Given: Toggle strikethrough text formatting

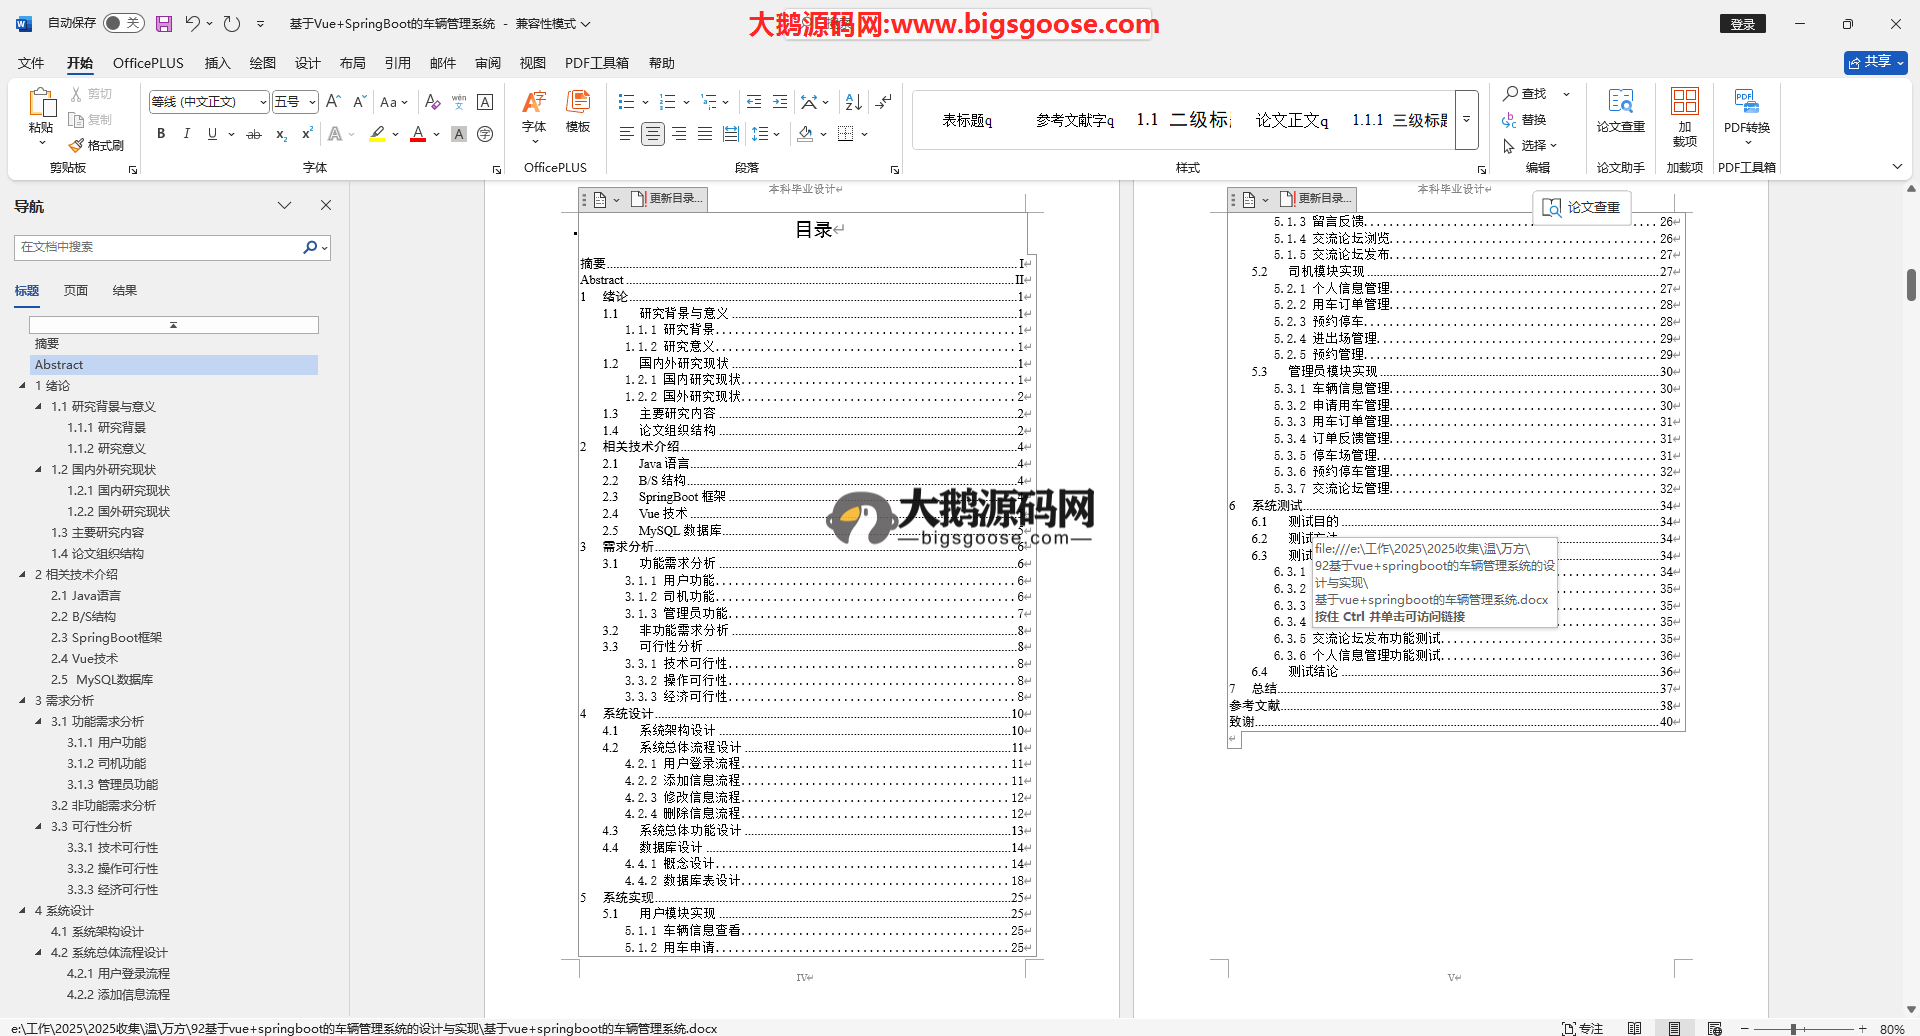Looking at the screenshot, I should pos(254,134).
